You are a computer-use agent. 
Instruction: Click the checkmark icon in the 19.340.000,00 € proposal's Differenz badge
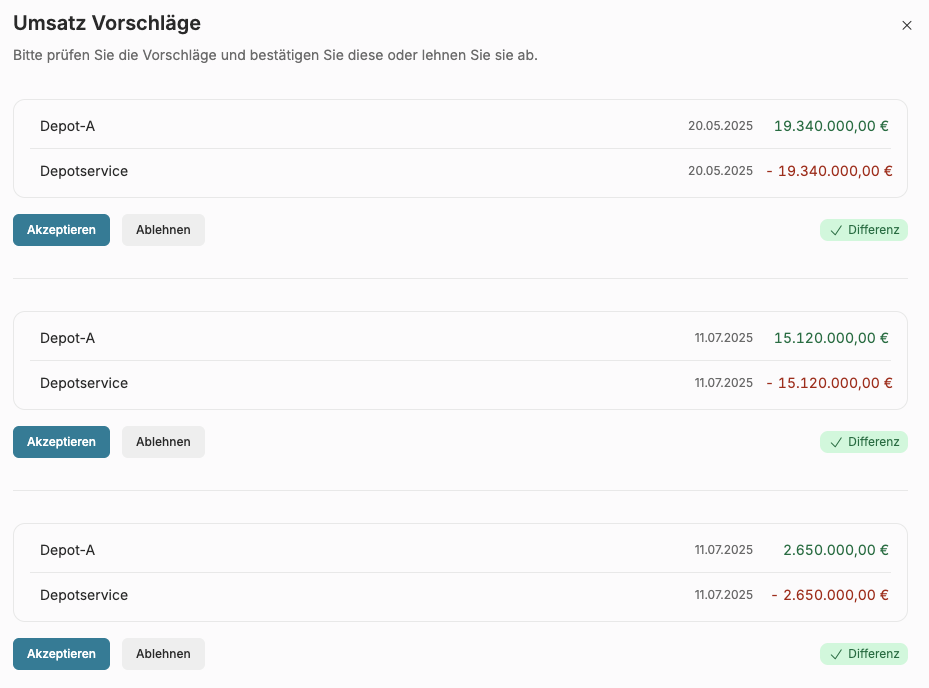tap(836, 230)
